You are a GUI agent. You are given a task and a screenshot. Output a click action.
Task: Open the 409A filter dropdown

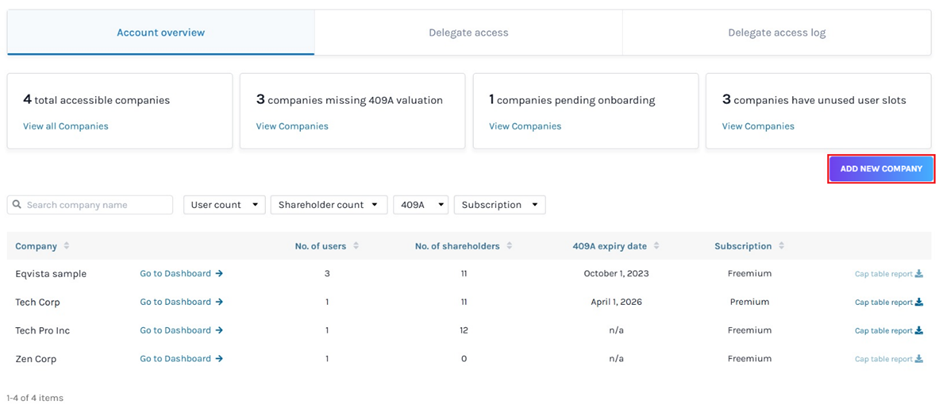coord(420,205)
